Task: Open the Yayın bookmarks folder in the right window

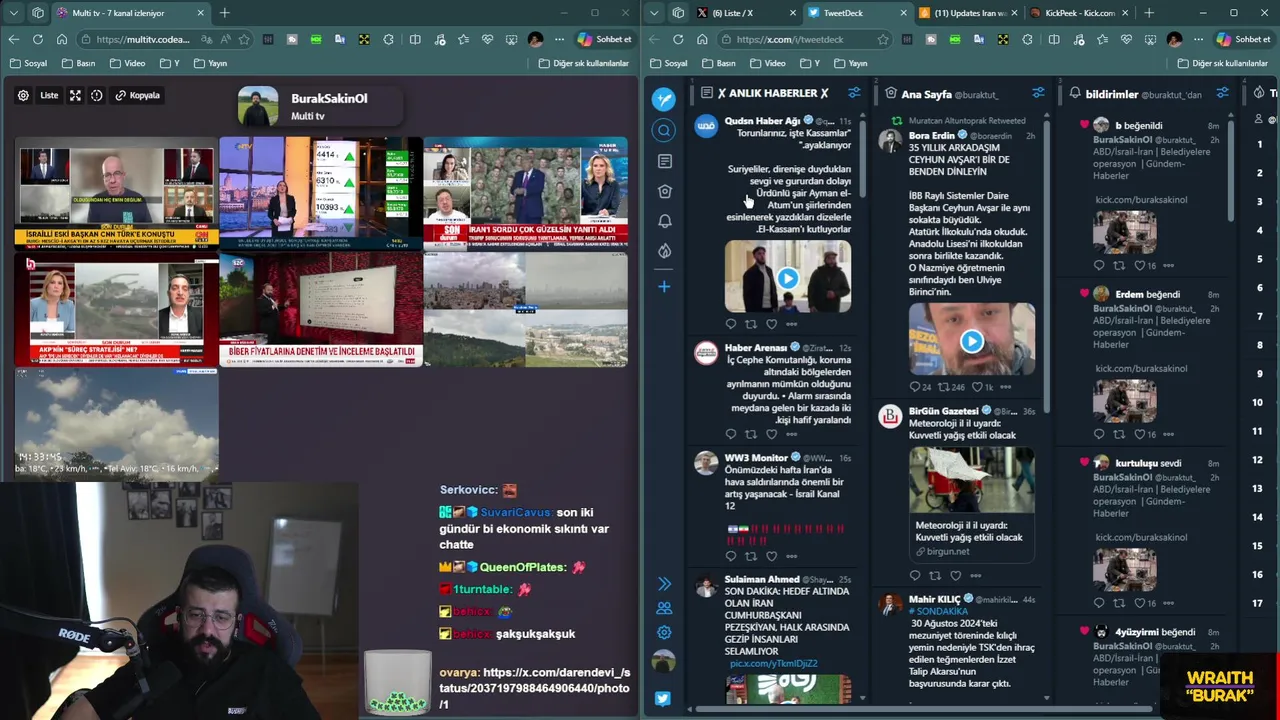Action: [849, 63]
